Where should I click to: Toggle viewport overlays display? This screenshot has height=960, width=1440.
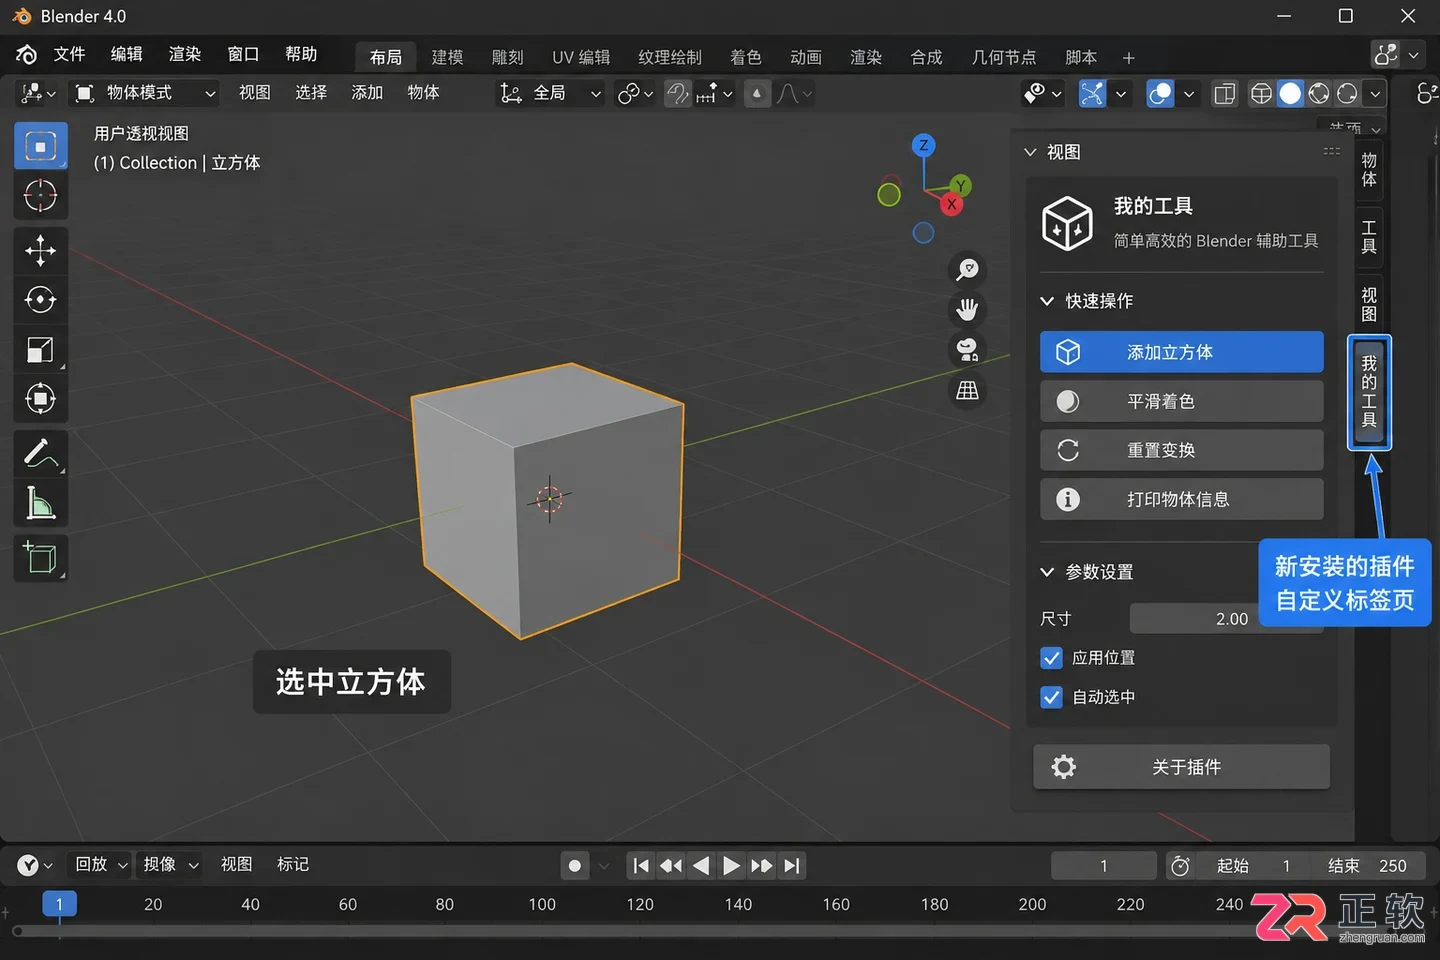[x=1160, y=93]
